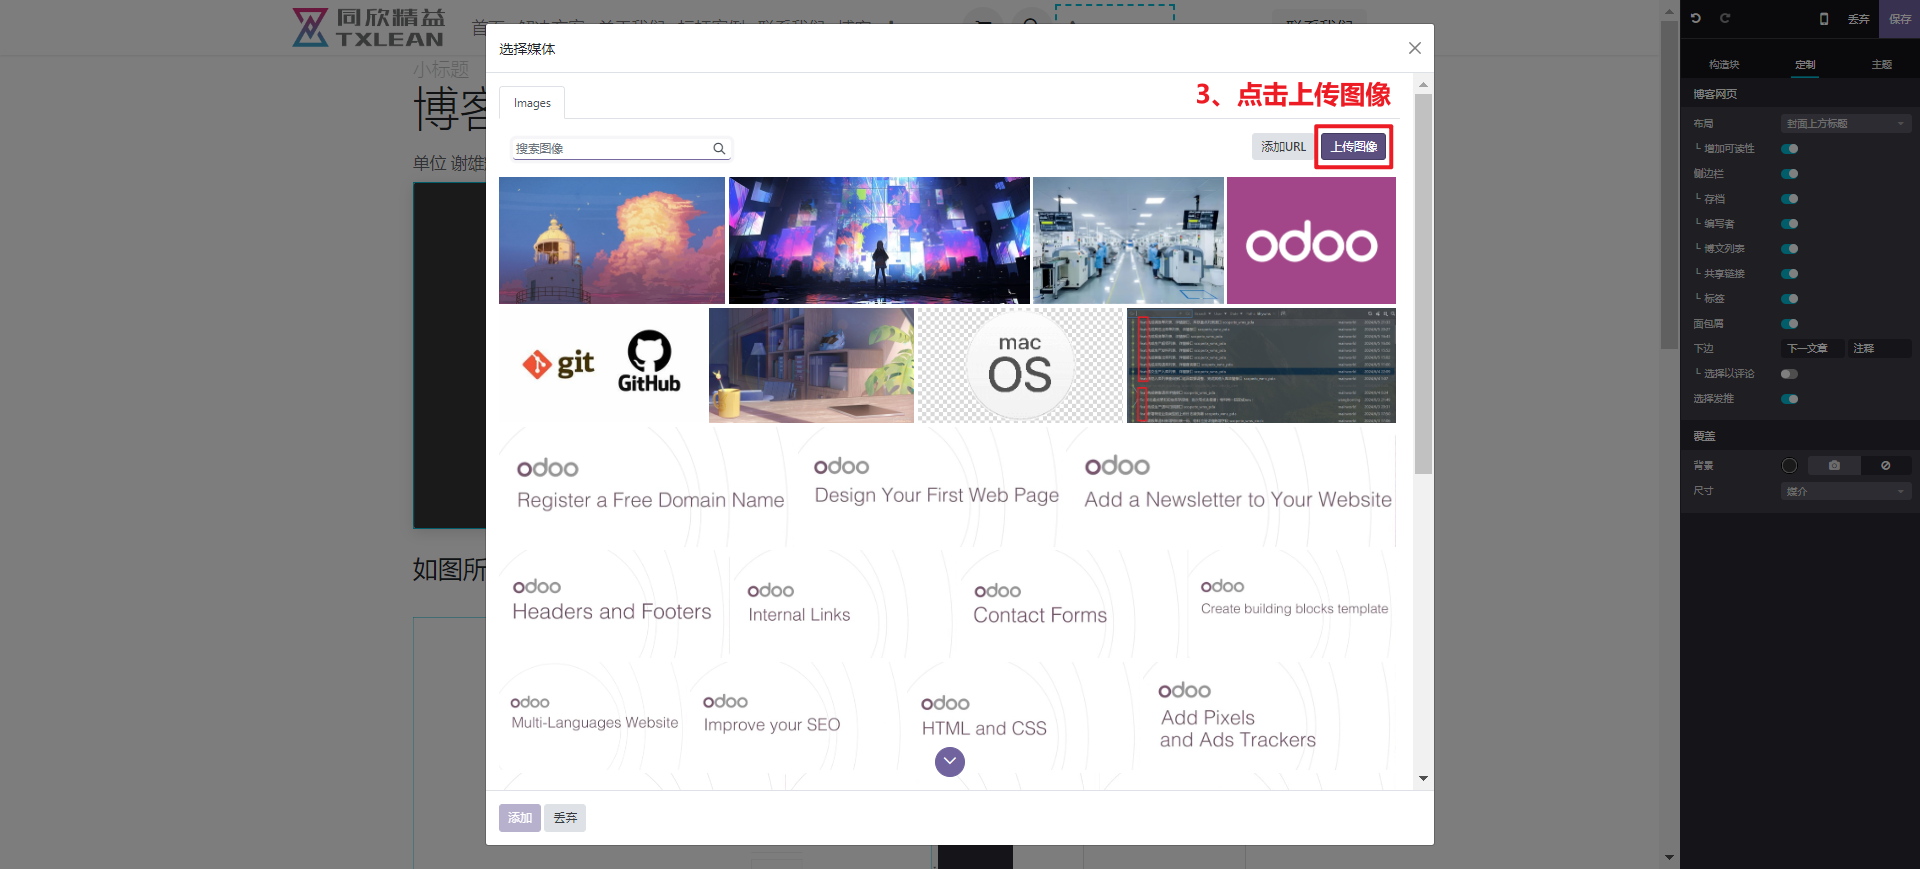
Task: Open the 定制 tab in editor panel
Action: point(1805,65)
